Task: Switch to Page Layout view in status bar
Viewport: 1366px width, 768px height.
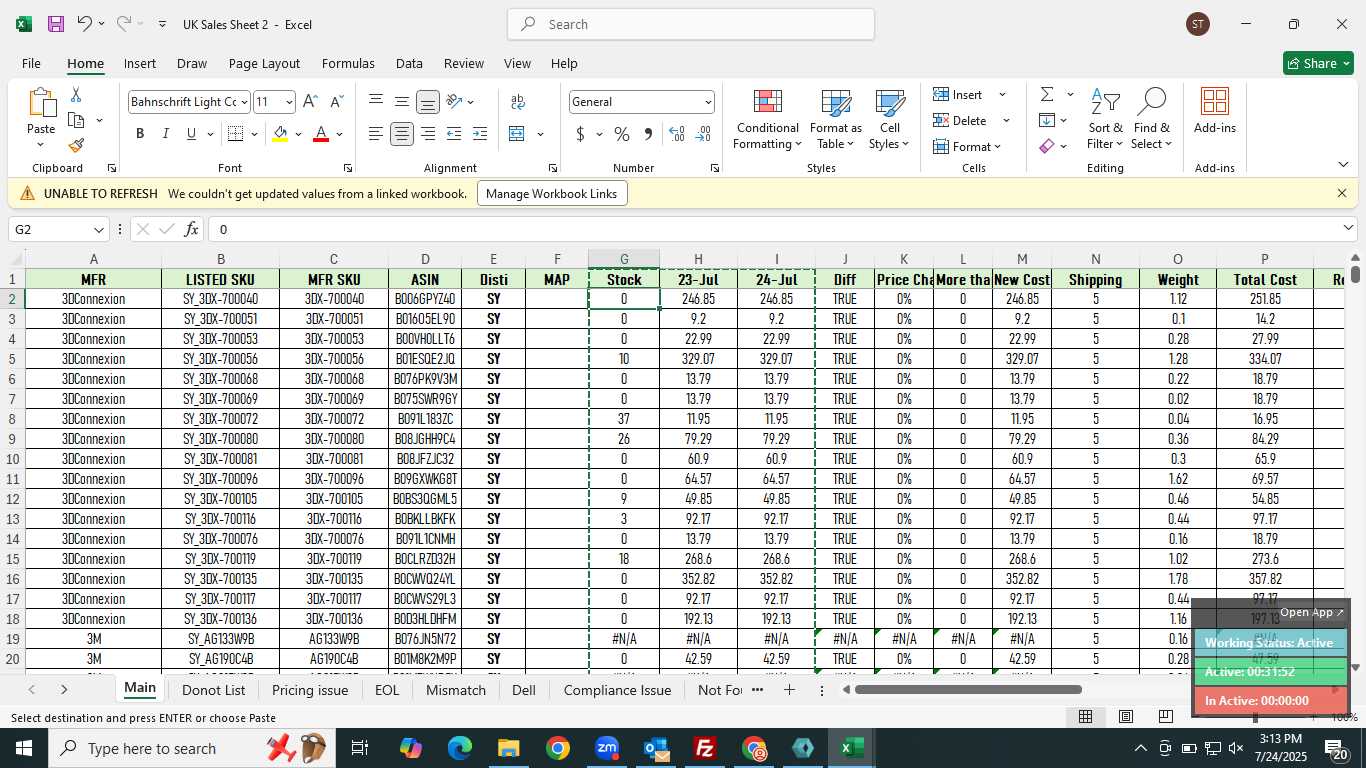Action: pyautogui.click(x=1126, y=716)
